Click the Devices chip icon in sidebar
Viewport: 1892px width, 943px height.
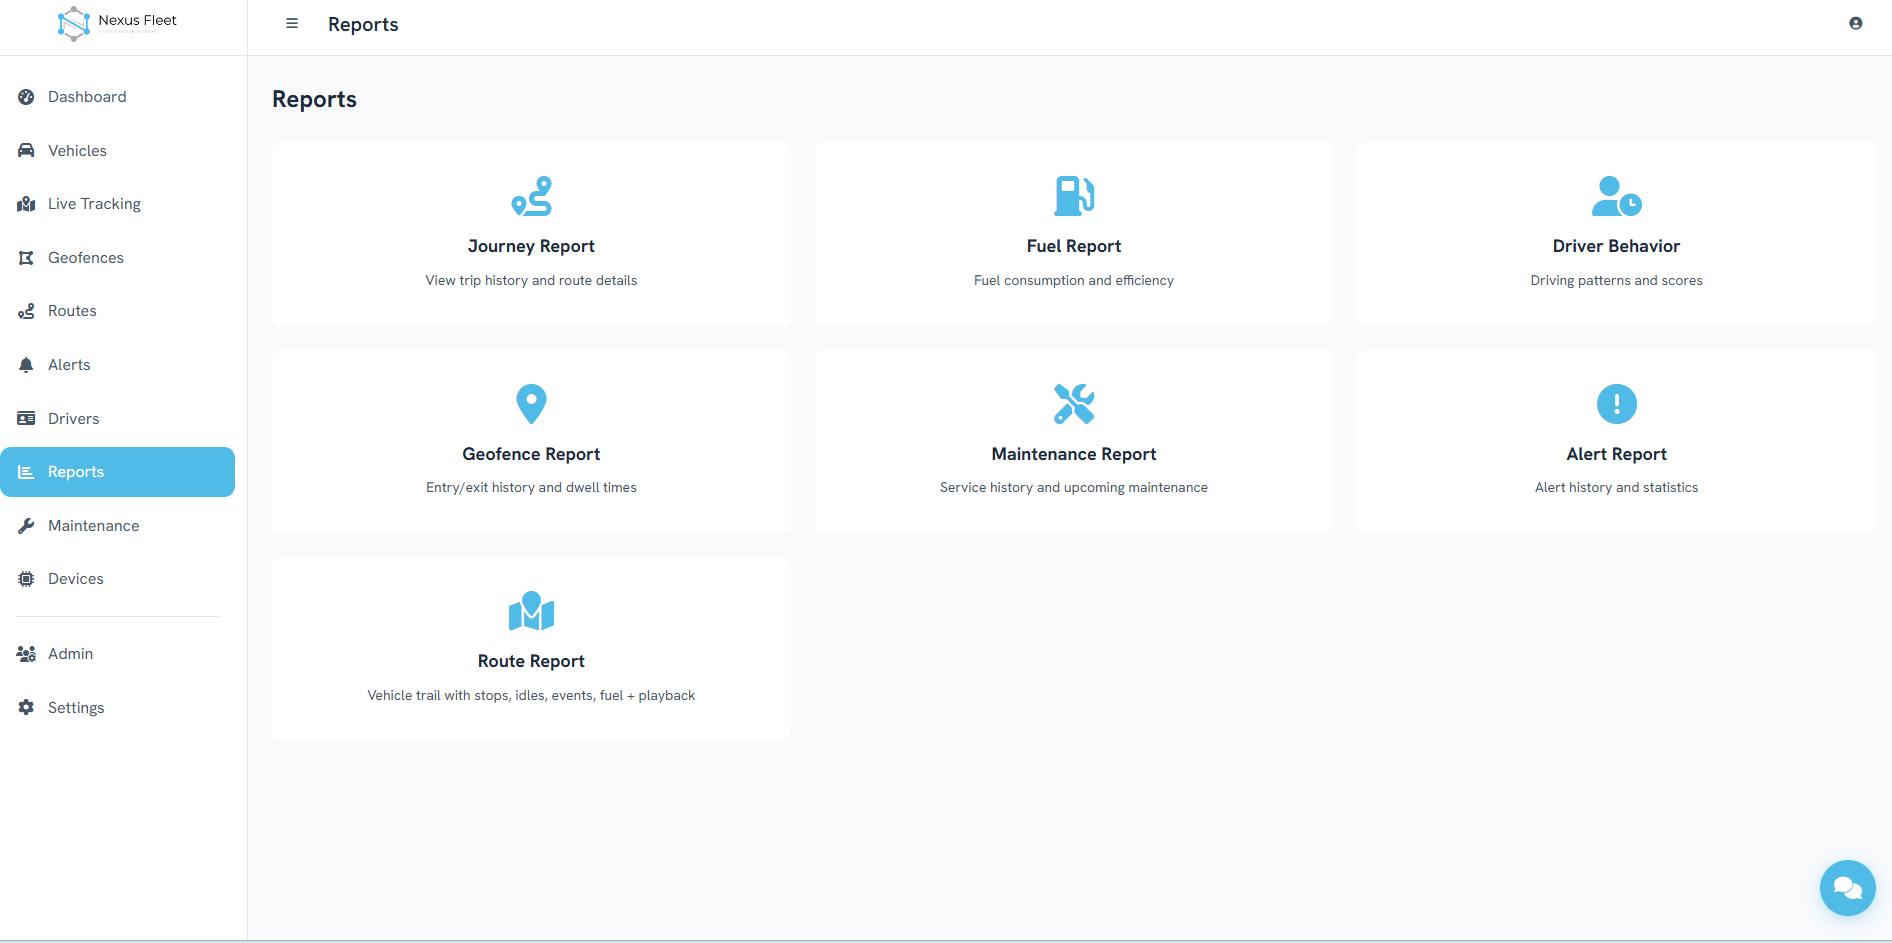[26, 579]
